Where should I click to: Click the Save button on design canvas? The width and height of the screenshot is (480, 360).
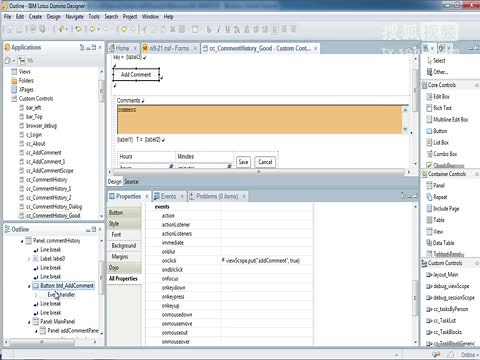click(x=243, y=162)
